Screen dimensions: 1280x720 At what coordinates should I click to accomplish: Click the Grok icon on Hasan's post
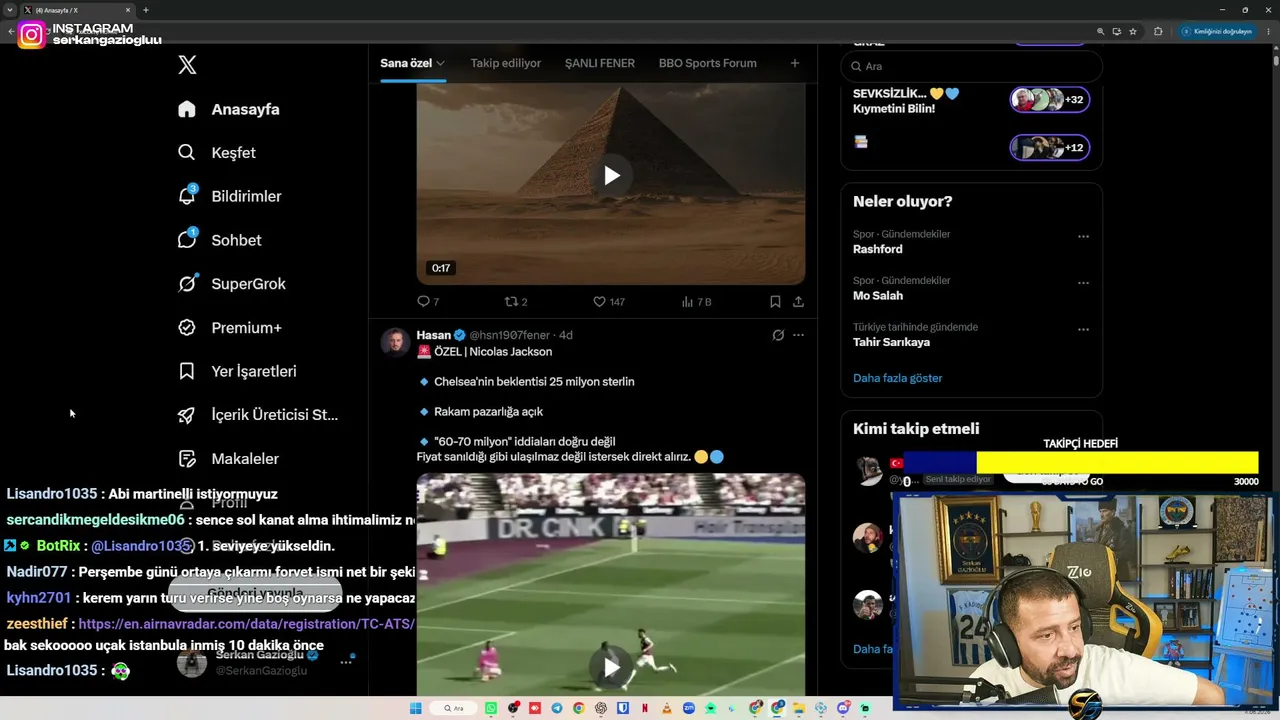point(778,335)
